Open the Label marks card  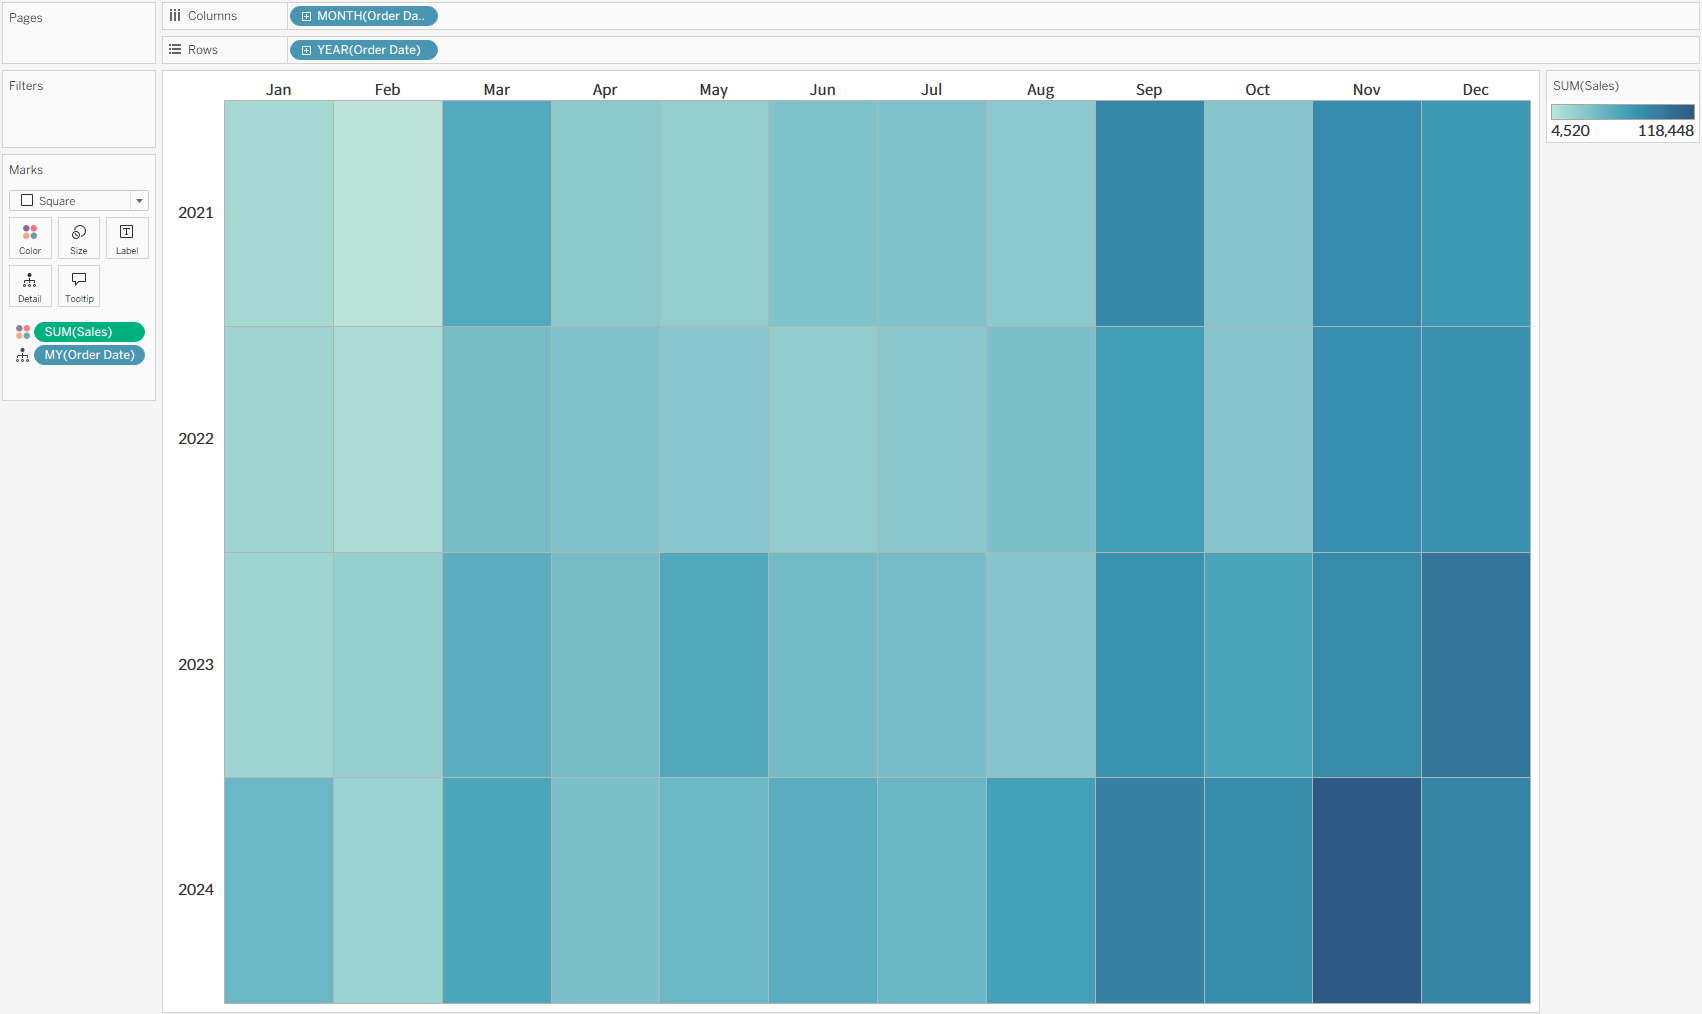pos(127,238)
